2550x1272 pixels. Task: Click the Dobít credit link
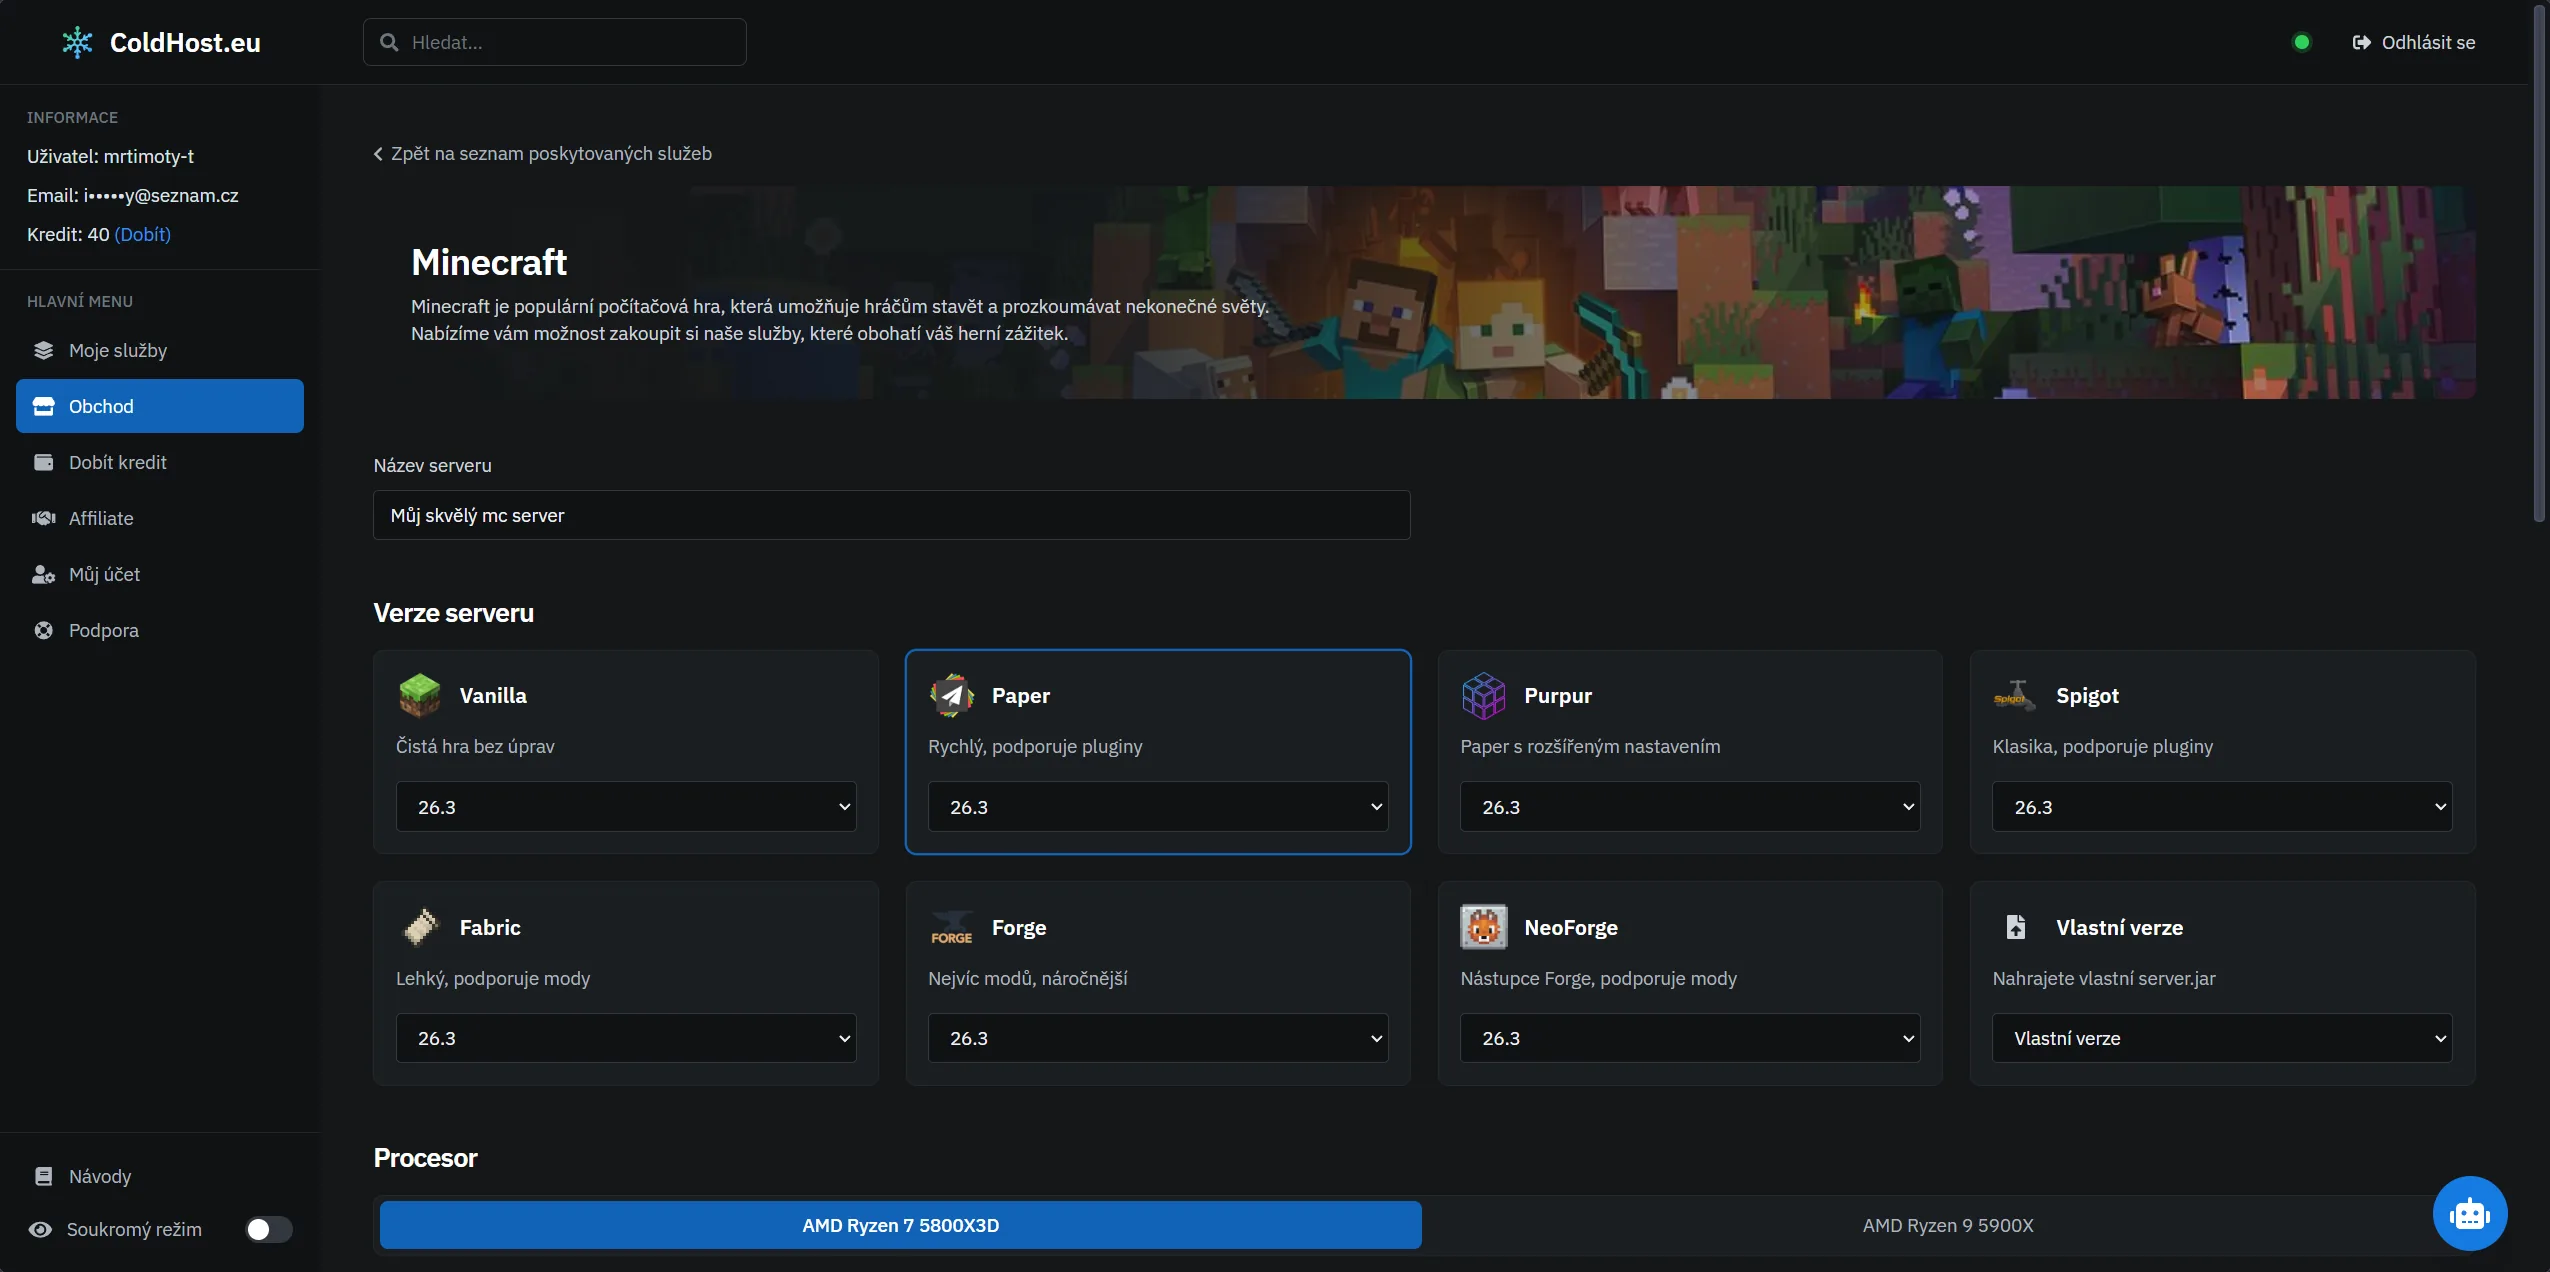point(143,234)
